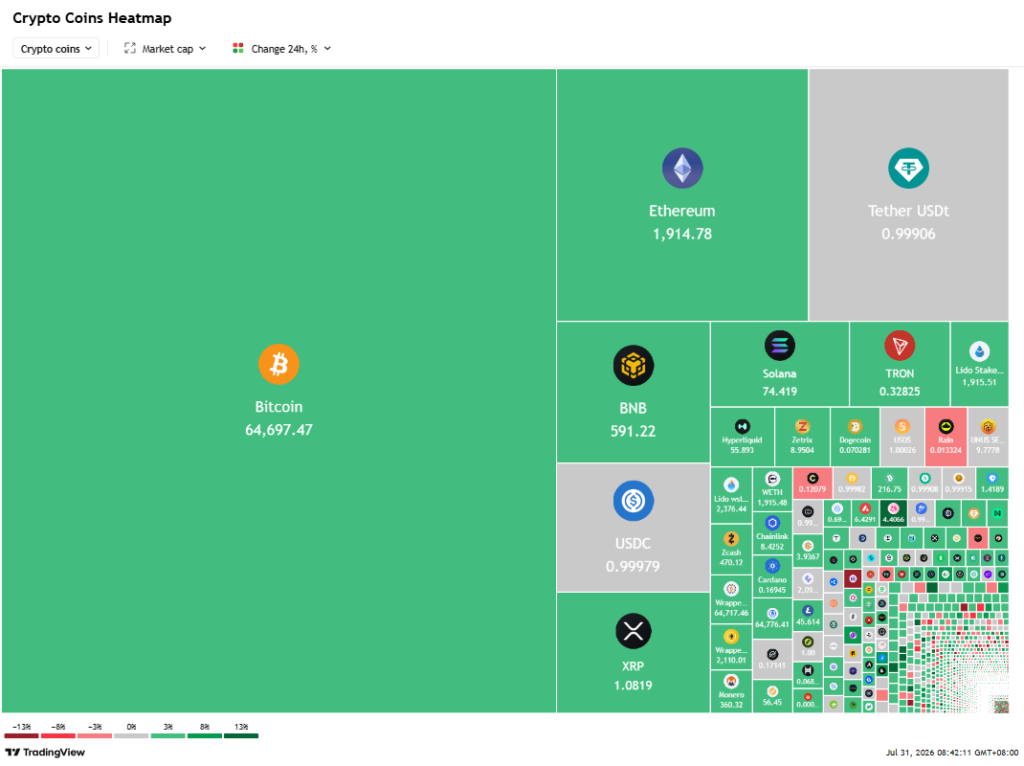The width and height of the screenshot is (1024, 766).
Task: Click the Zcash logo
Action: (731, 539)
